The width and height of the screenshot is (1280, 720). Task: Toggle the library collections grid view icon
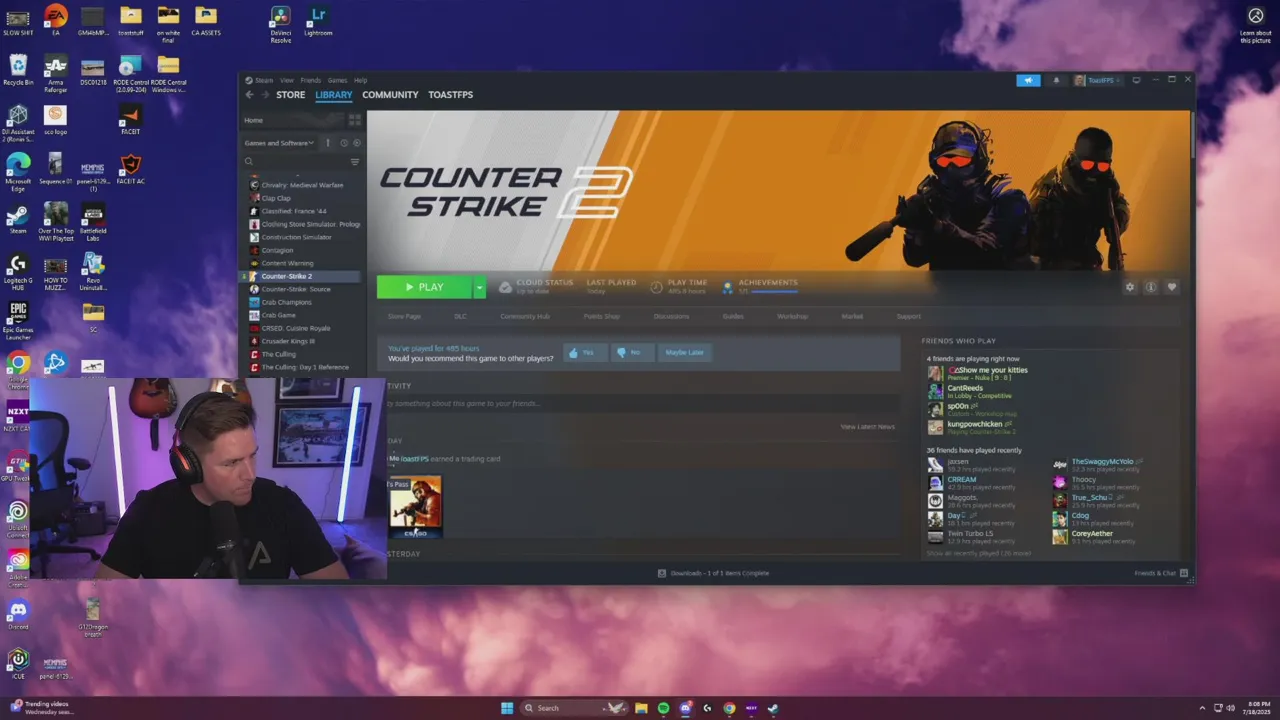click(354, 120)
